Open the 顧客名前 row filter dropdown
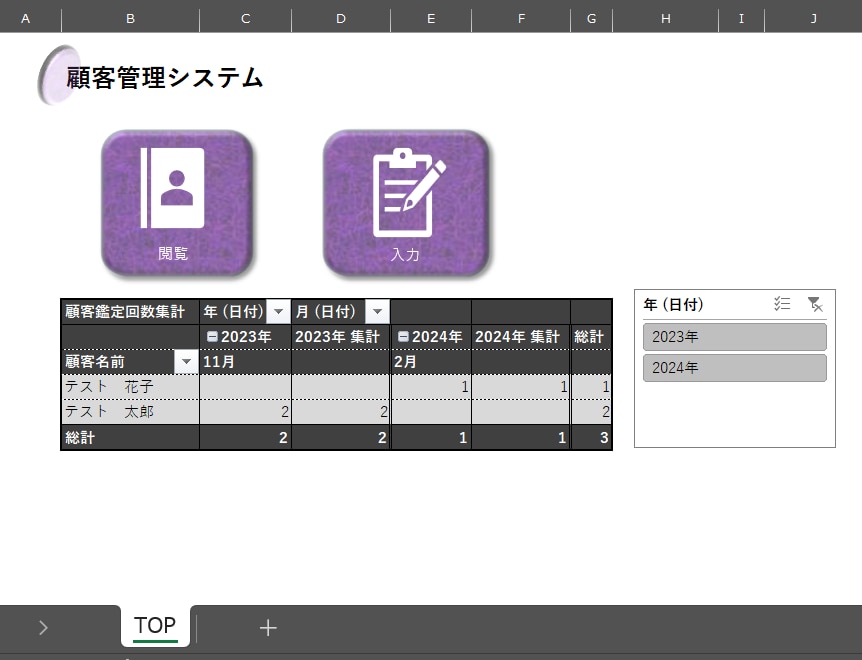The height and width of the screenshot is (660, 862). pyautogui.click(x=186, y=362)
